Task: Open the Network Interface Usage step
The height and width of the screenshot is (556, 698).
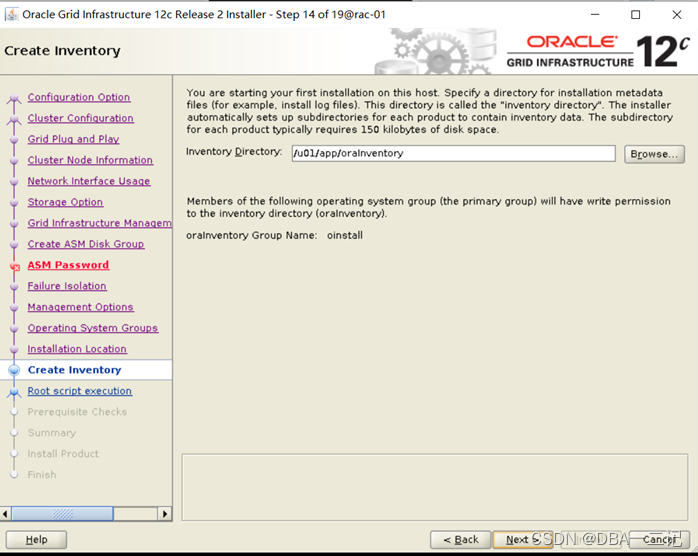Action: pos(89,181)
